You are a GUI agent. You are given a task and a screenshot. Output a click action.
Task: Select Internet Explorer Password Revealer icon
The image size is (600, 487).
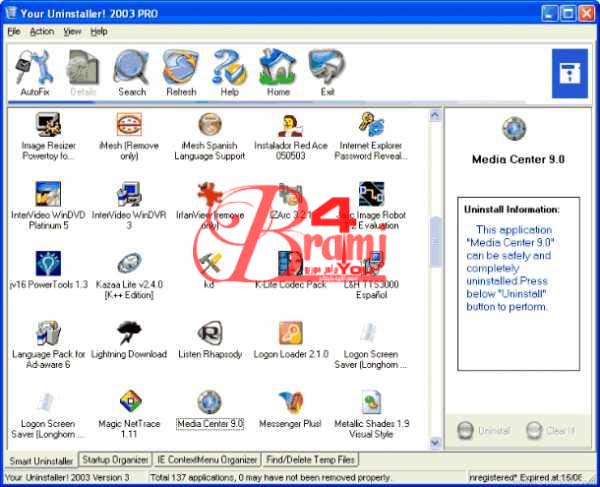[x=371, y=124]
